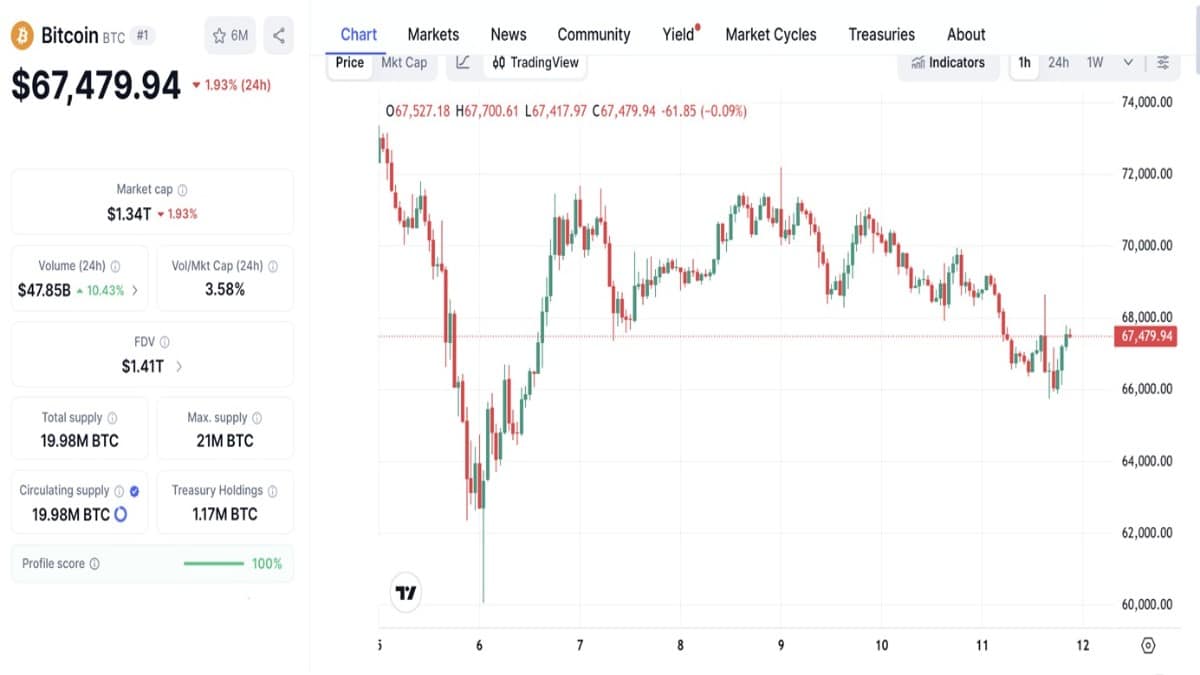The image size is (1200, 675).
Task: Select the 1h timeframe button
Action: [x=1023, y=62]
